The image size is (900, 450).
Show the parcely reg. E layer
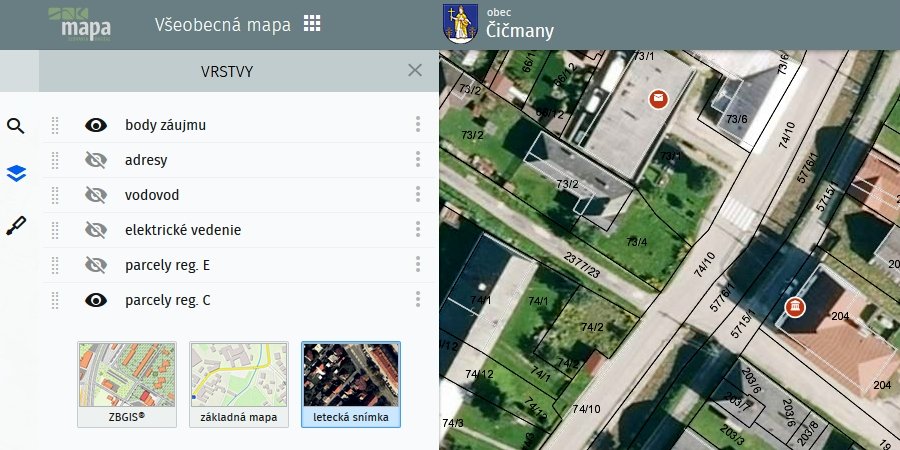click(96, 265)
